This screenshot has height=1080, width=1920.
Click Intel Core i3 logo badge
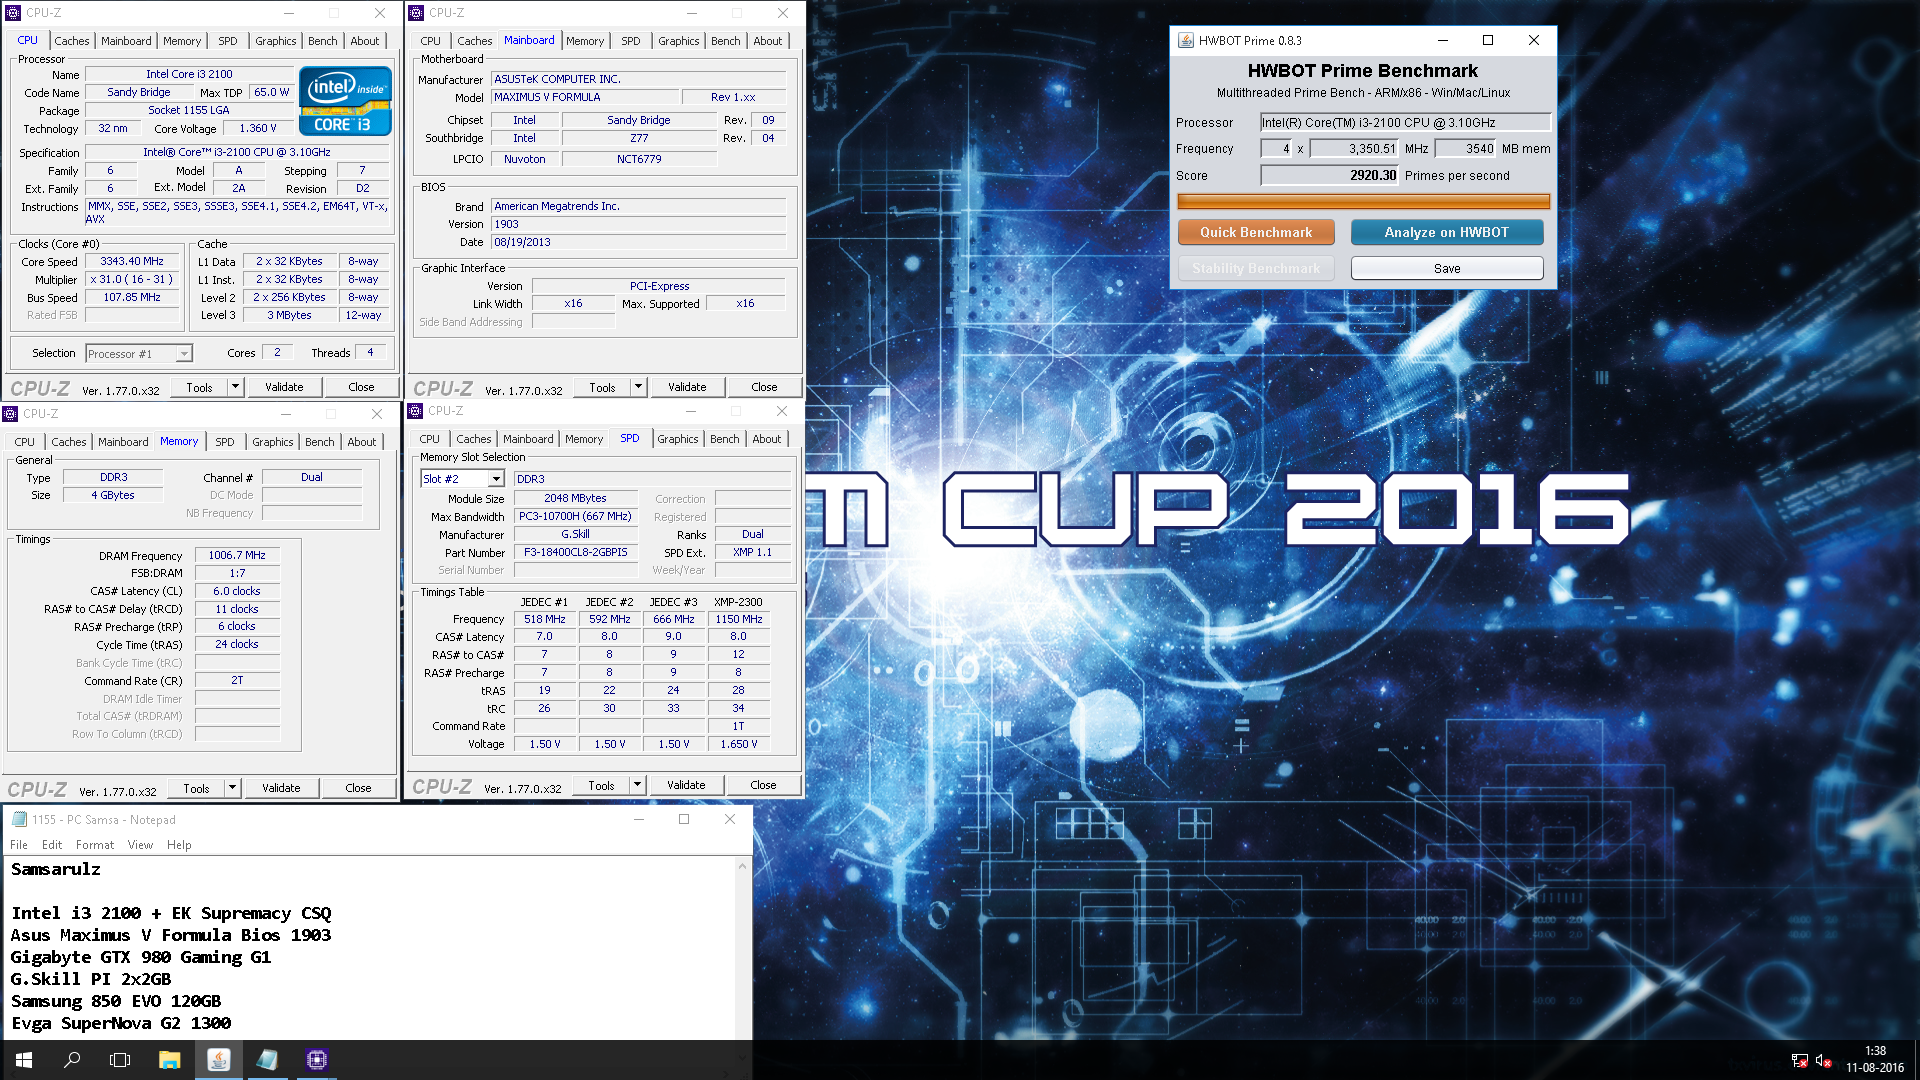[345, 101]
